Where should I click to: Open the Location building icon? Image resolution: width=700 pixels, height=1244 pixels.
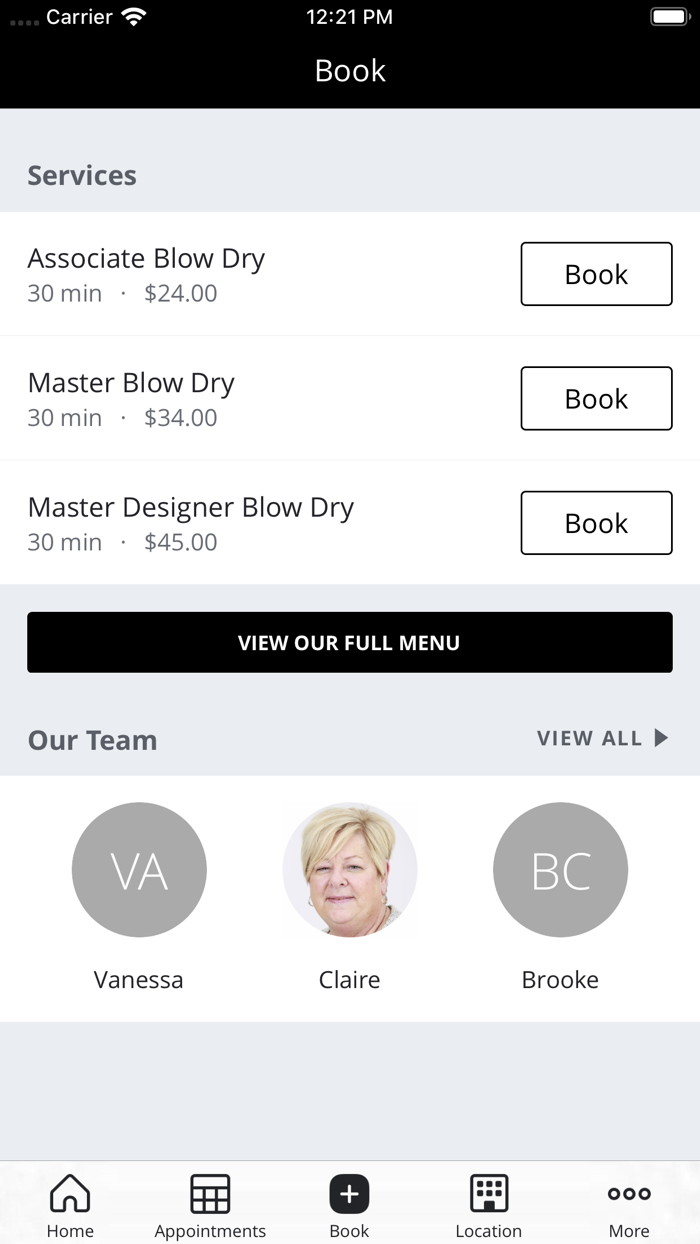(x=489, y=1192)
